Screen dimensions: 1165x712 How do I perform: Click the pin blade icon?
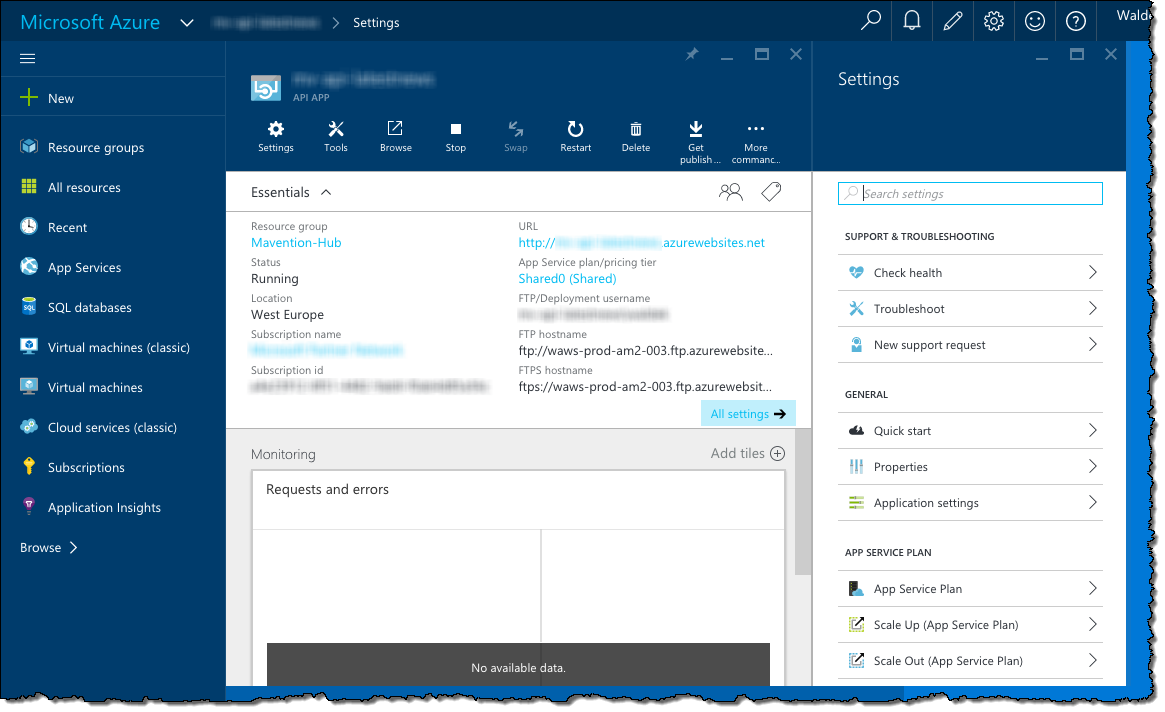point(692,54)
